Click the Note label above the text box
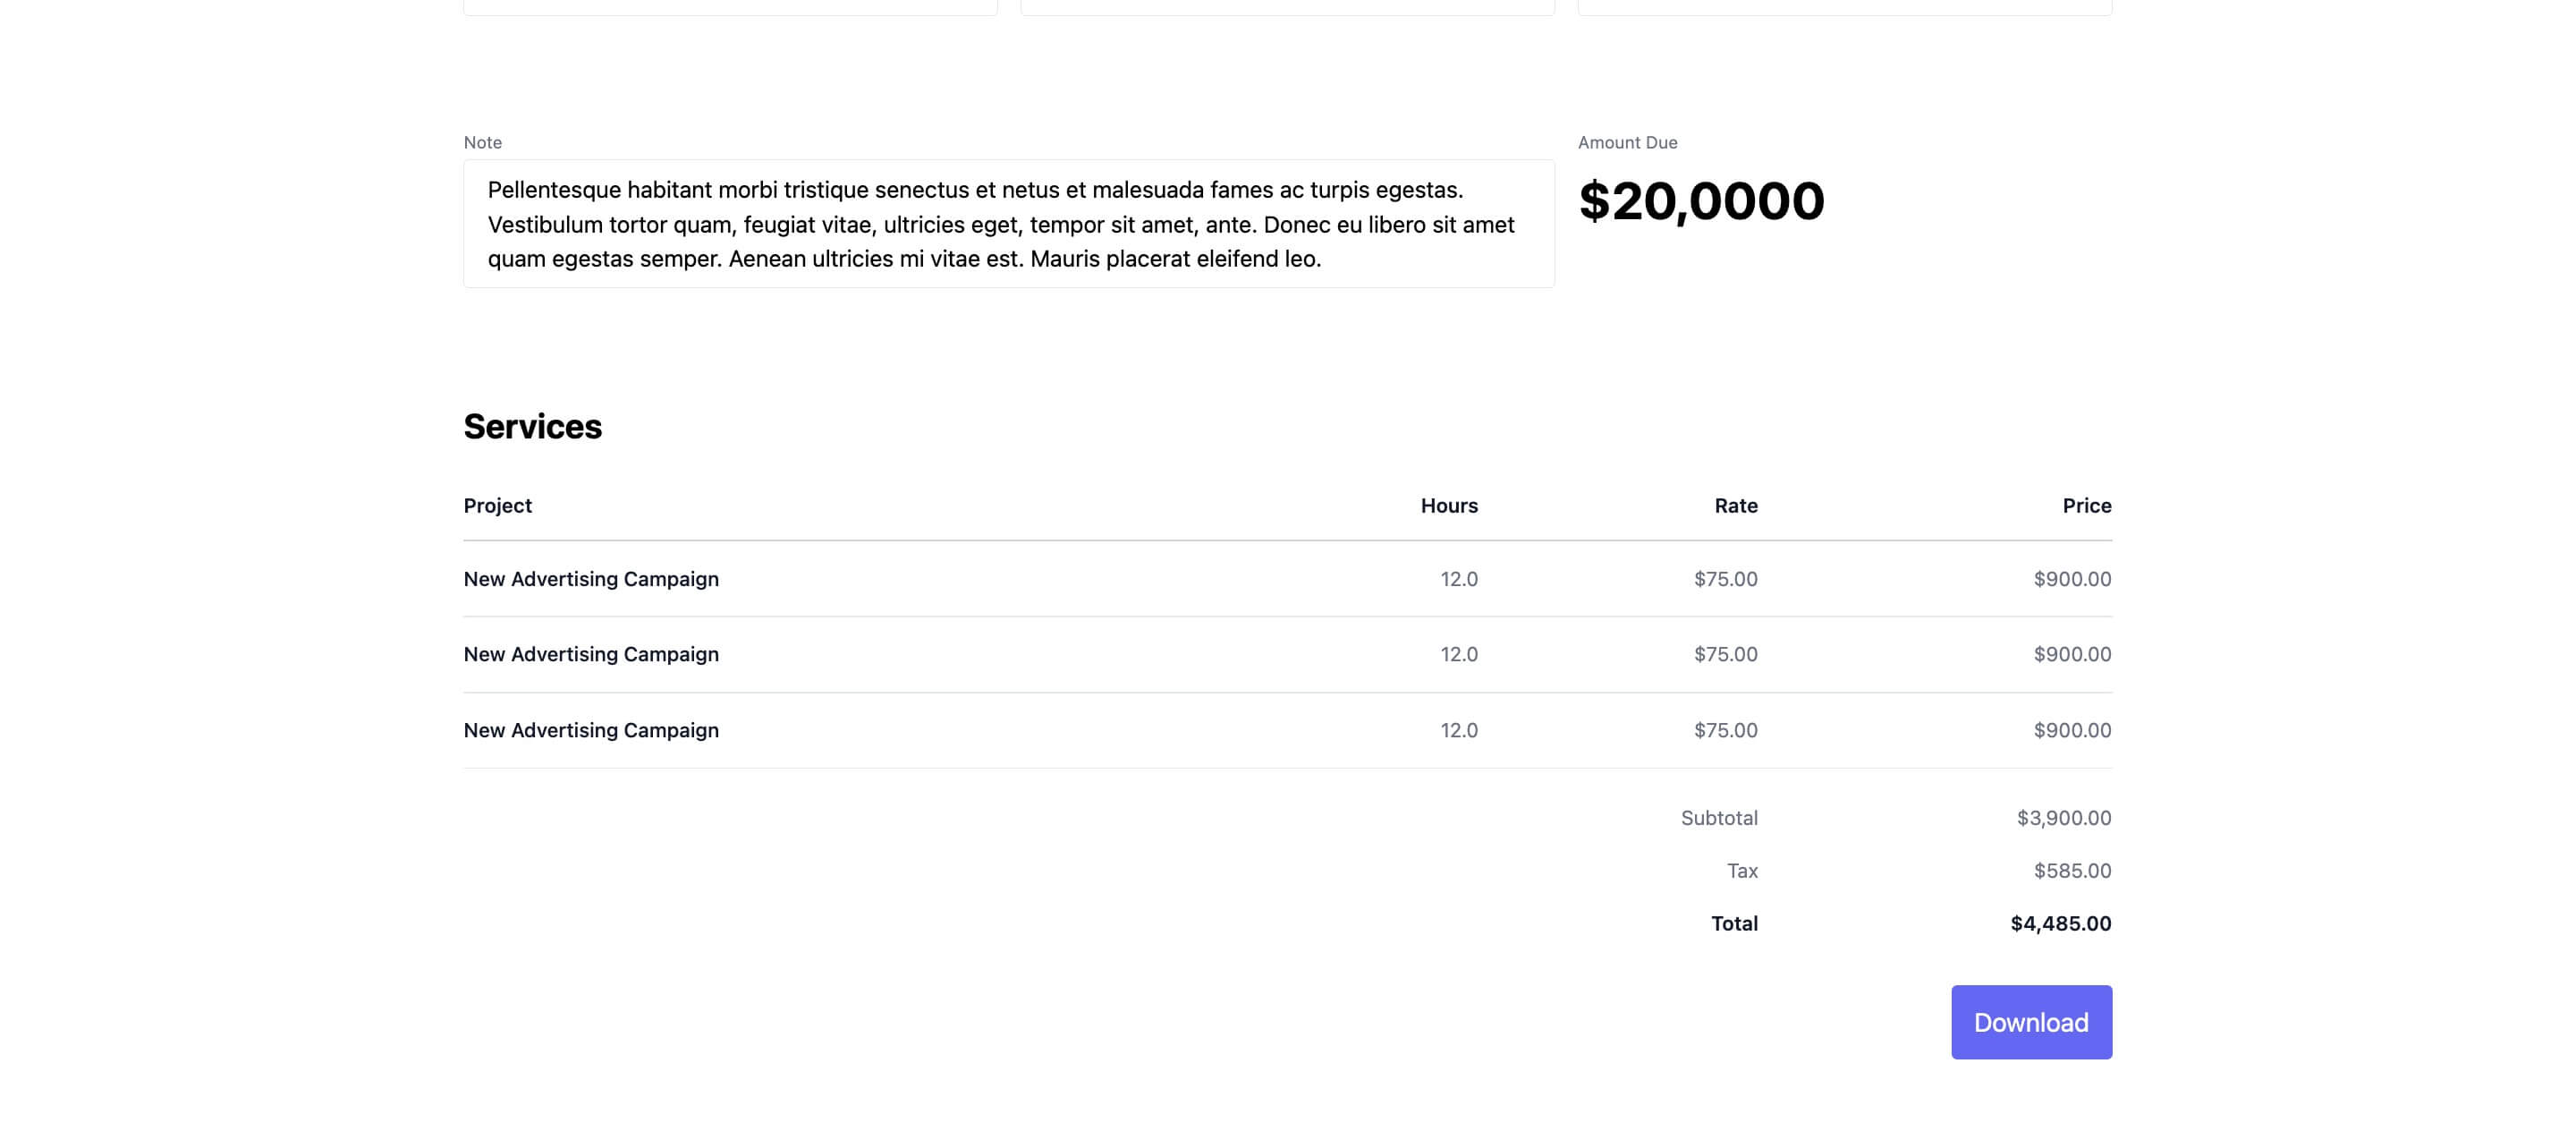This screenshot has height=1140, width=2576. point(482,142)
